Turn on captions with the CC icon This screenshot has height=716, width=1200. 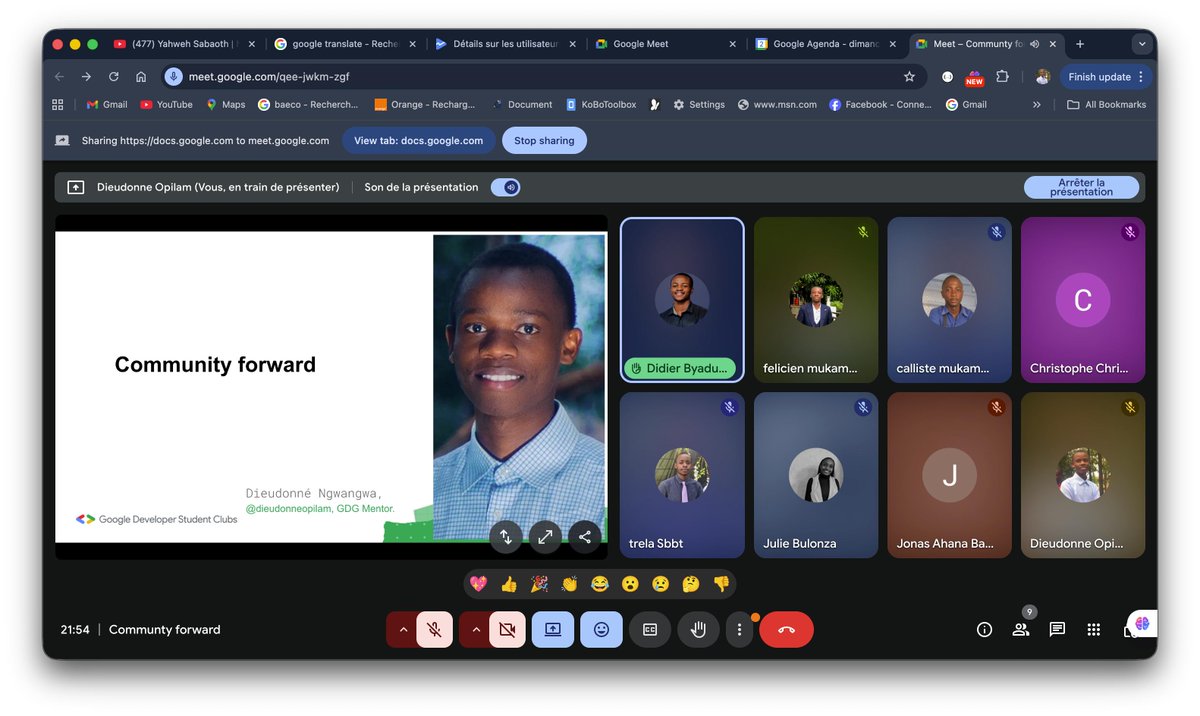pos(649,629)
